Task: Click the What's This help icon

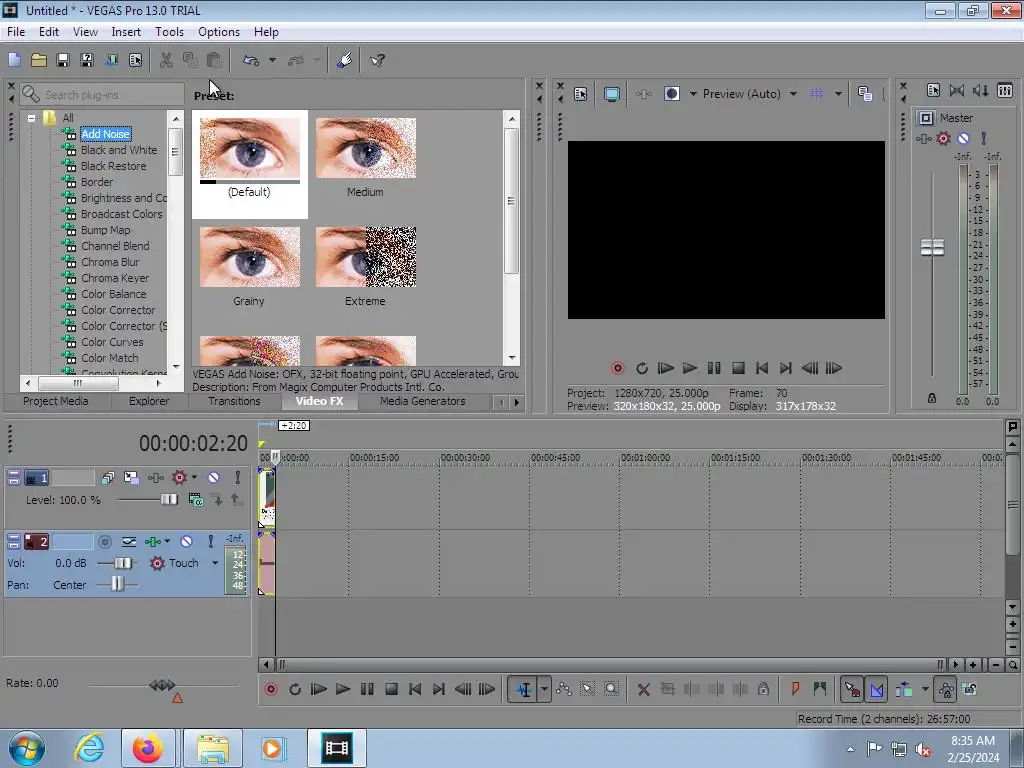Action: point(377,61)
